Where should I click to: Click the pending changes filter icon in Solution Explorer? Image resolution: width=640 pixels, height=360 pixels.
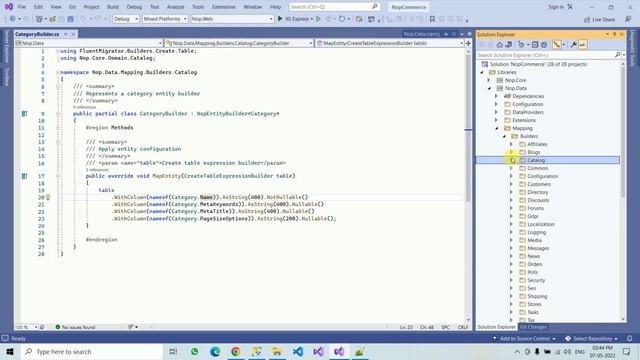coord(522,45)
